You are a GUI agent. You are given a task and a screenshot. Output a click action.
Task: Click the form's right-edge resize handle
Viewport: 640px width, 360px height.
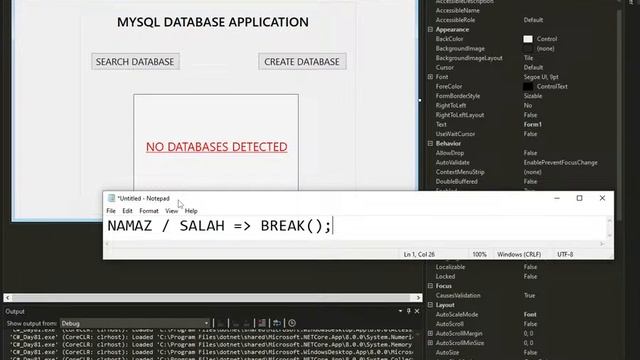[420, 100]
